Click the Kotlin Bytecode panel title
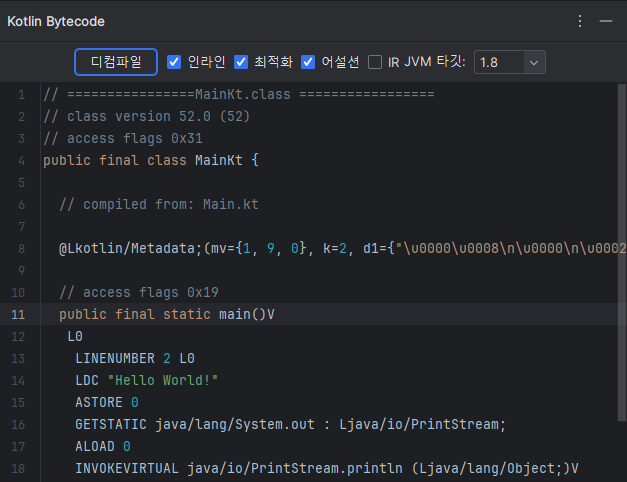The image size is (627, 482). [56, 21]
